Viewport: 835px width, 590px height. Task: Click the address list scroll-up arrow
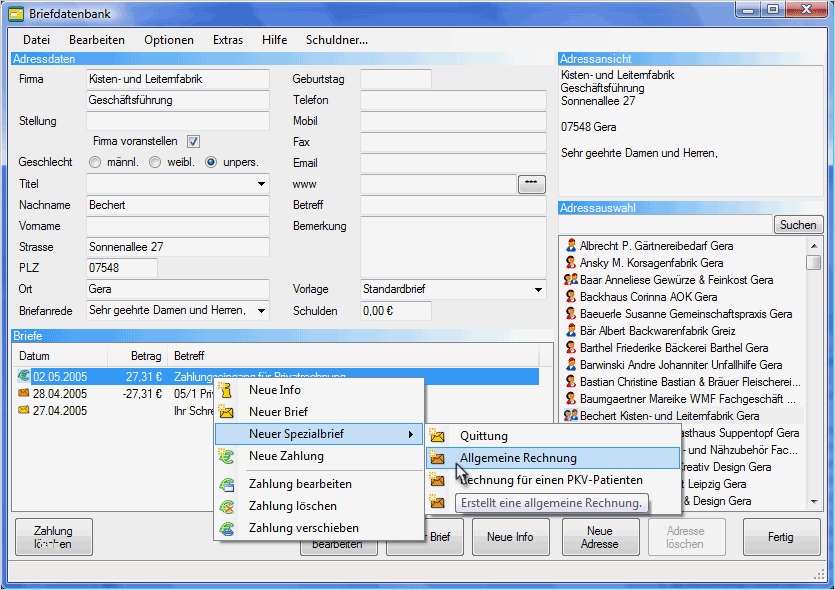pyautogui.click(x=813, y=245)
